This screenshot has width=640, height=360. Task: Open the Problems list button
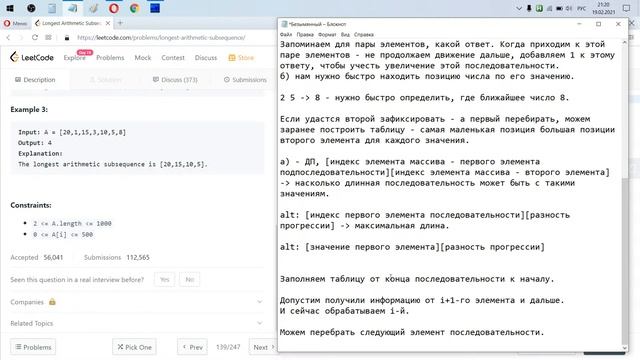click(x=33, y=347)
